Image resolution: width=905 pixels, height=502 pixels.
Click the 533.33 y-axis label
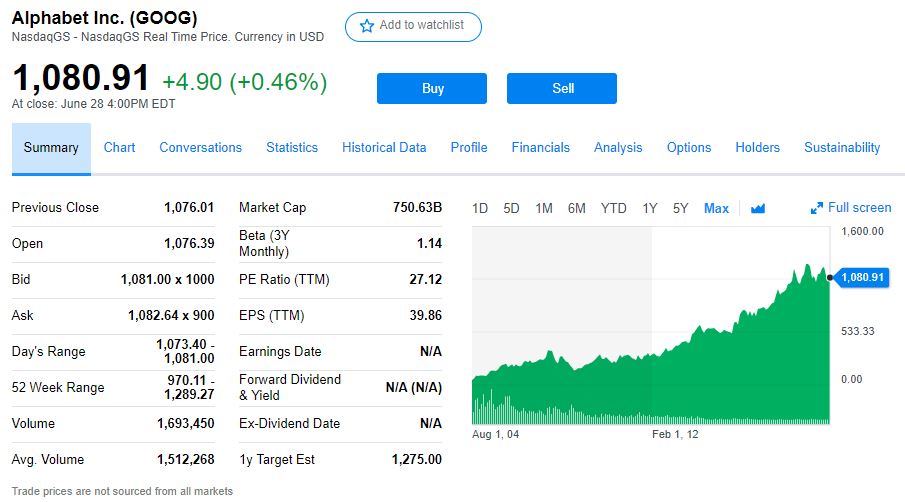pos(857,331)
